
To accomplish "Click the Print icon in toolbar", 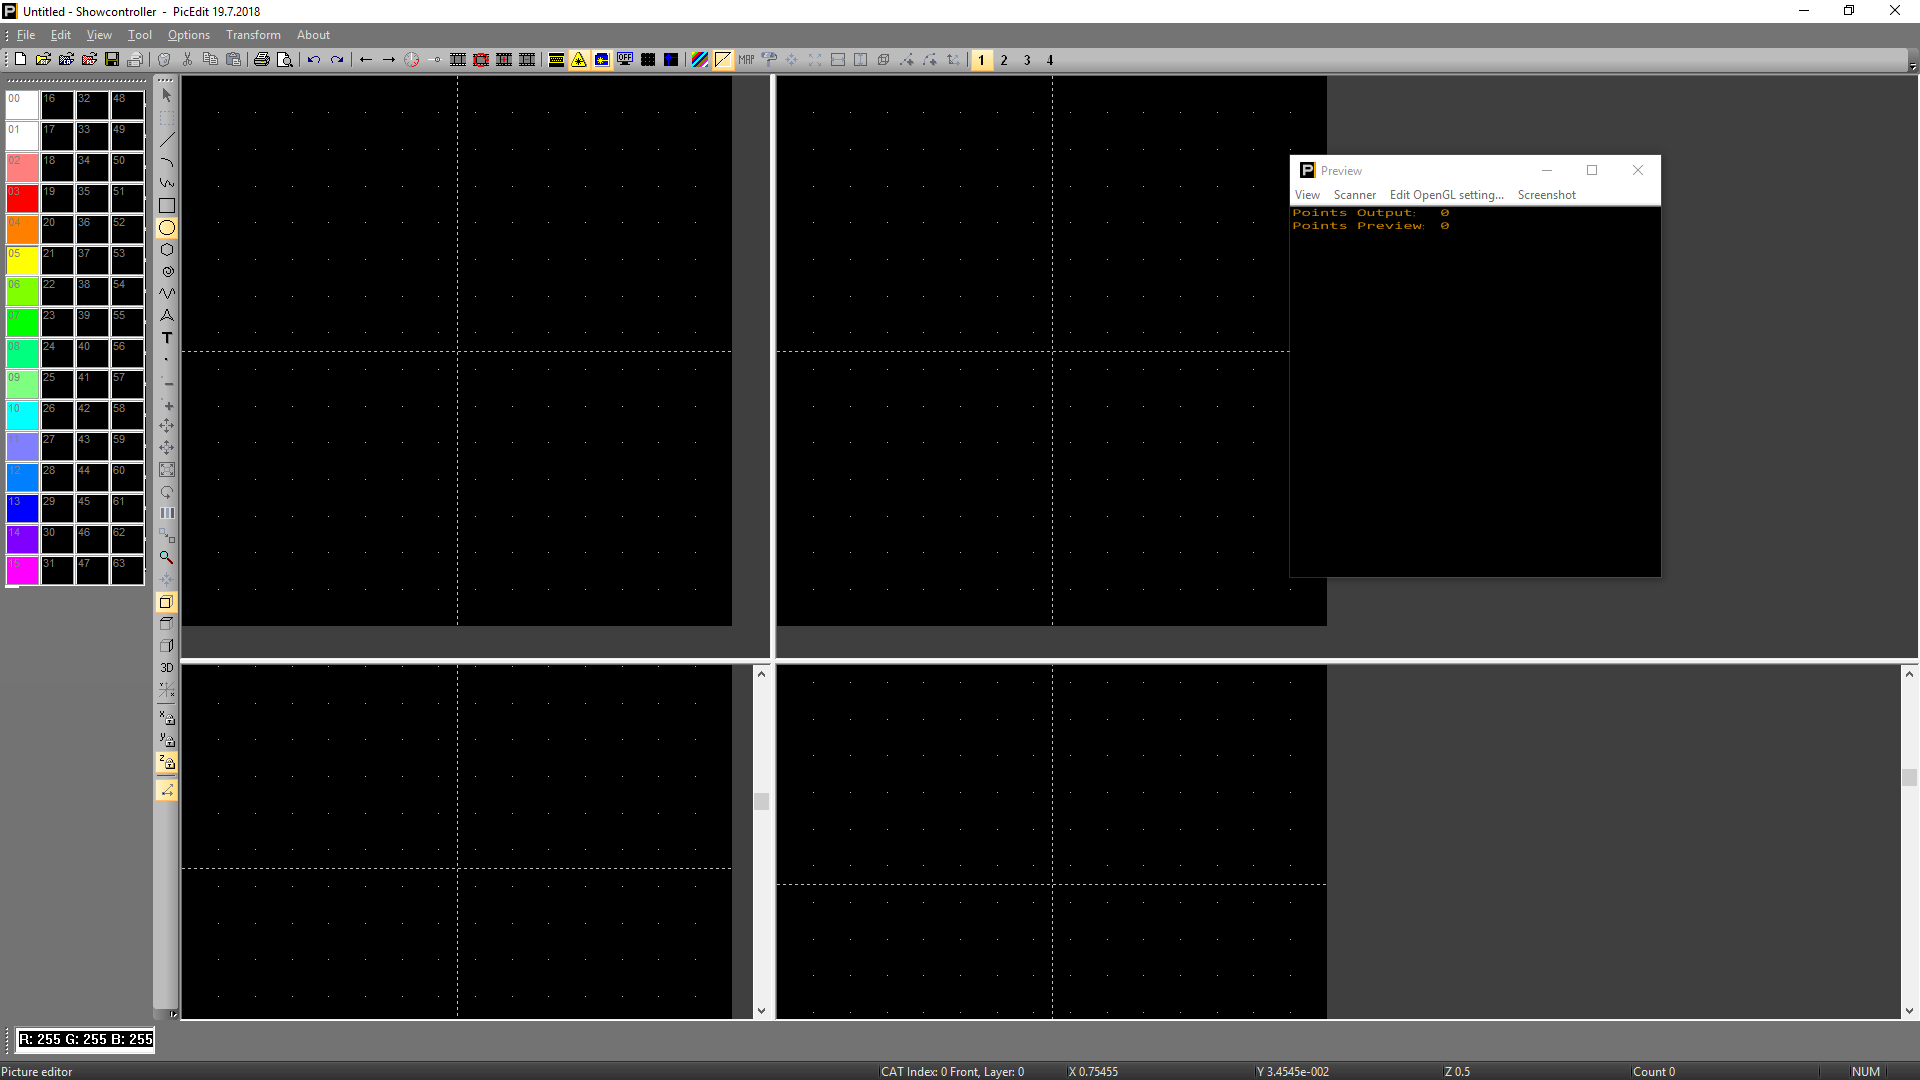I will [x=262, y=60].
